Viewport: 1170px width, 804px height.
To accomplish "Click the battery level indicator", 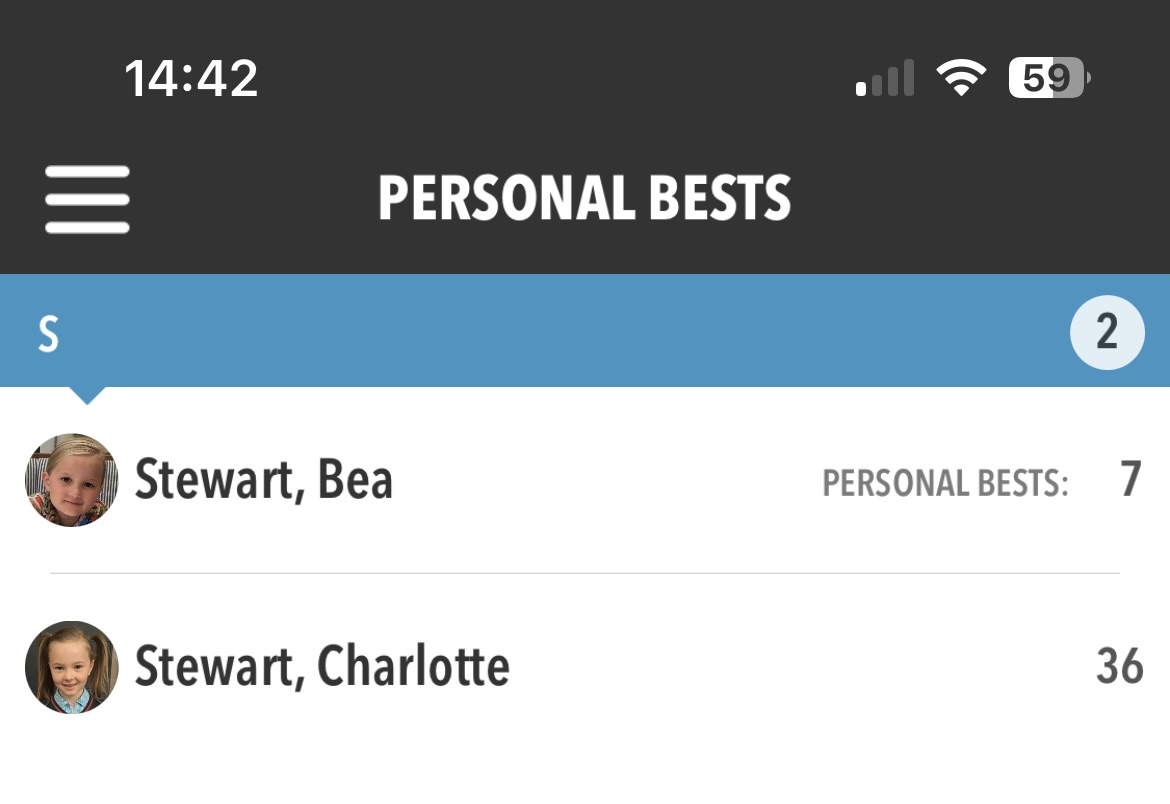I will 1048,78.
